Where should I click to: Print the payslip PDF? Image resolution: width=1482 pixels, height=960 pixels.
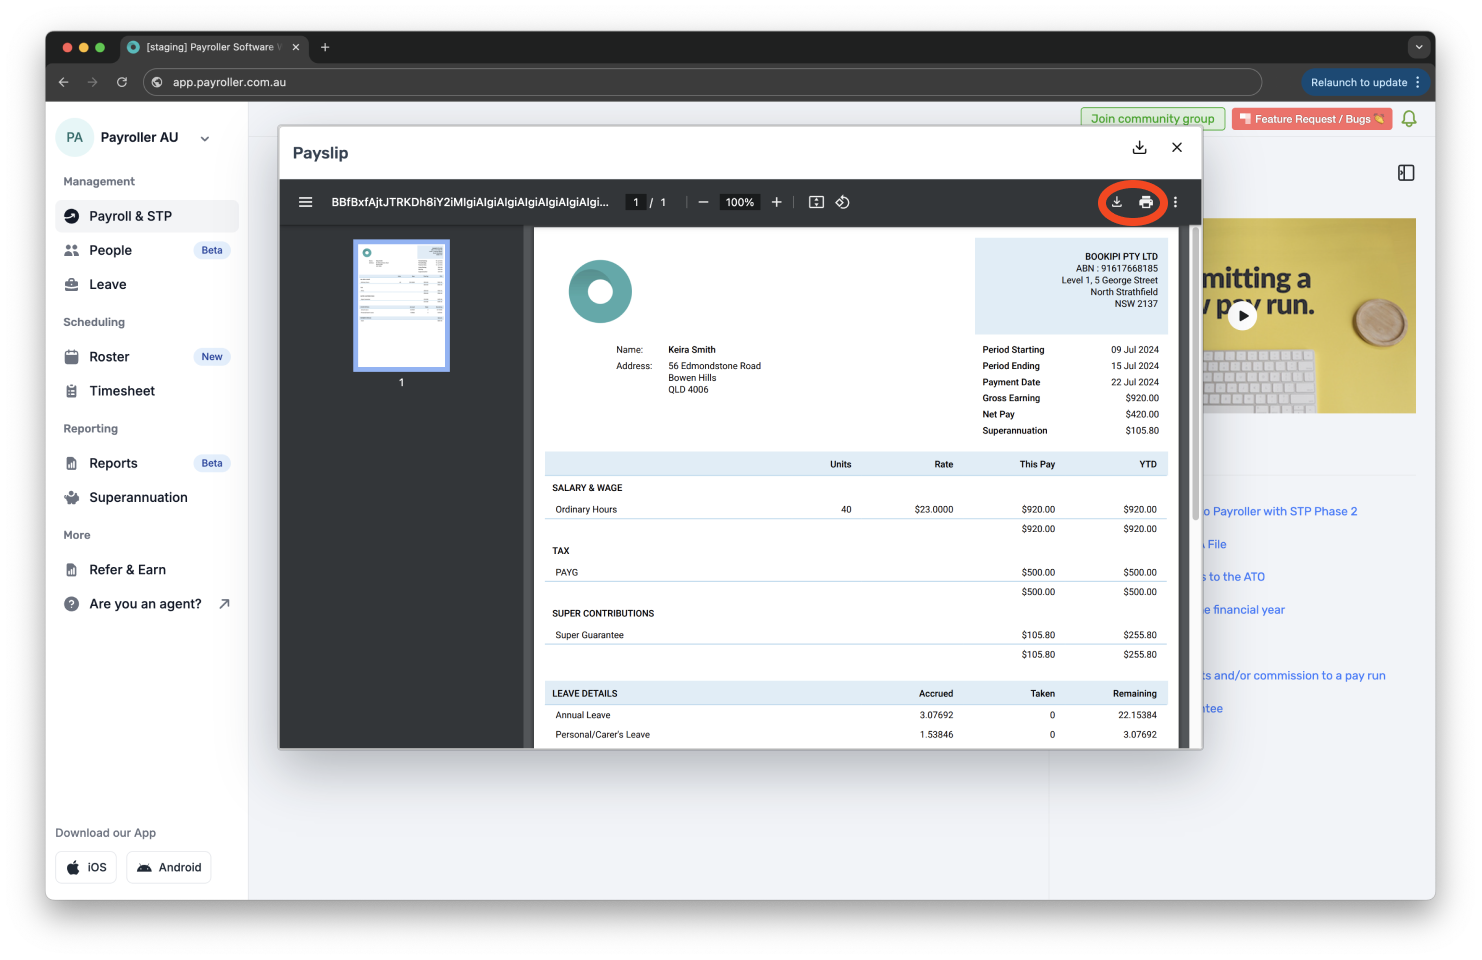pyautogui.click(x=1146, y=202)
